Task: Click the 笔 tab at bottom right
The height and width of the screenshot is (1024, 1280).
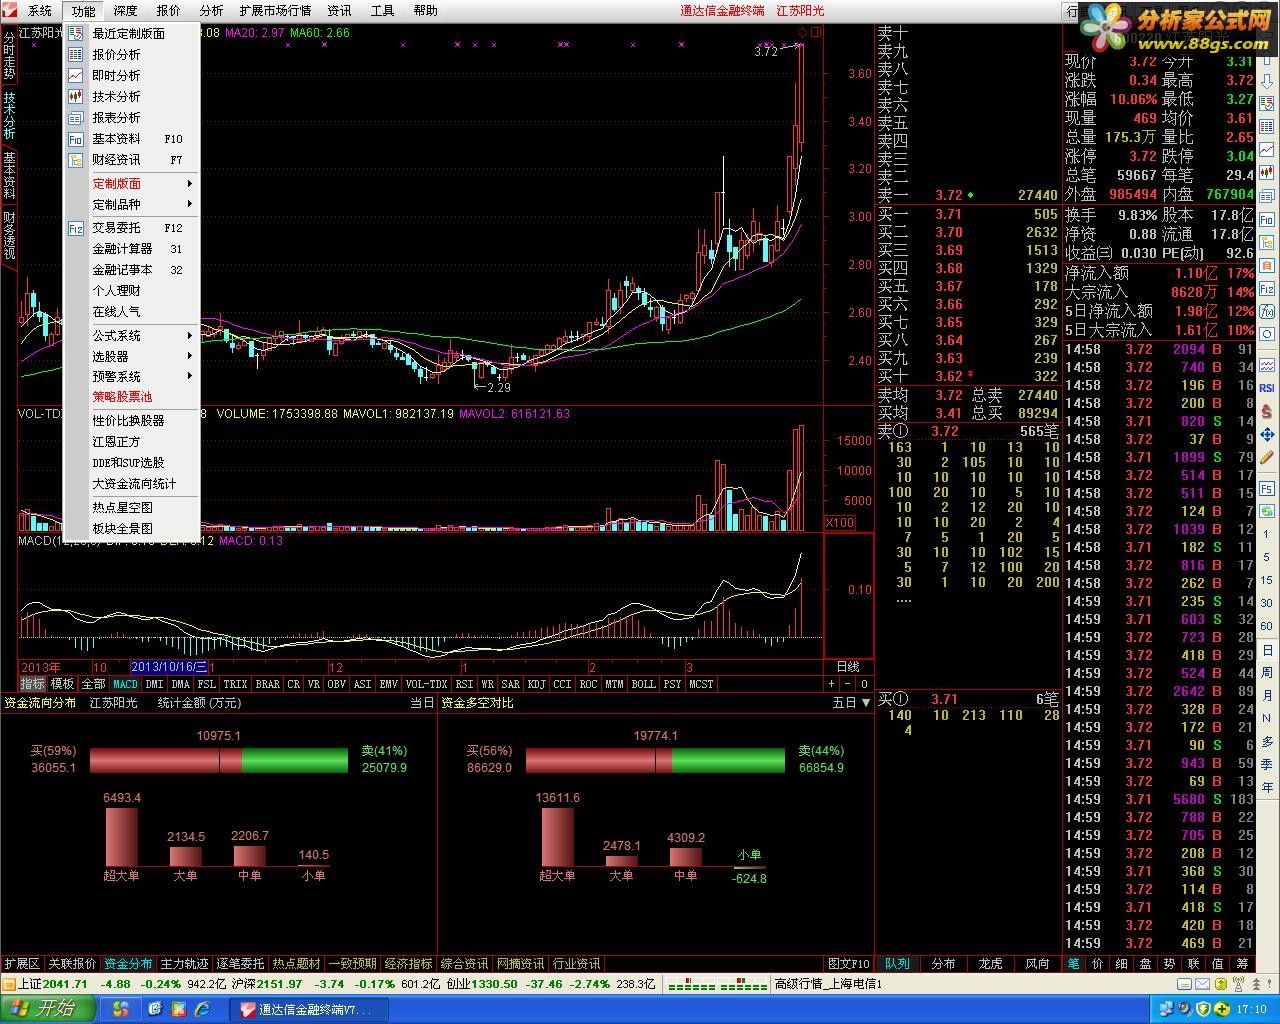Action: coord(1074,964)
